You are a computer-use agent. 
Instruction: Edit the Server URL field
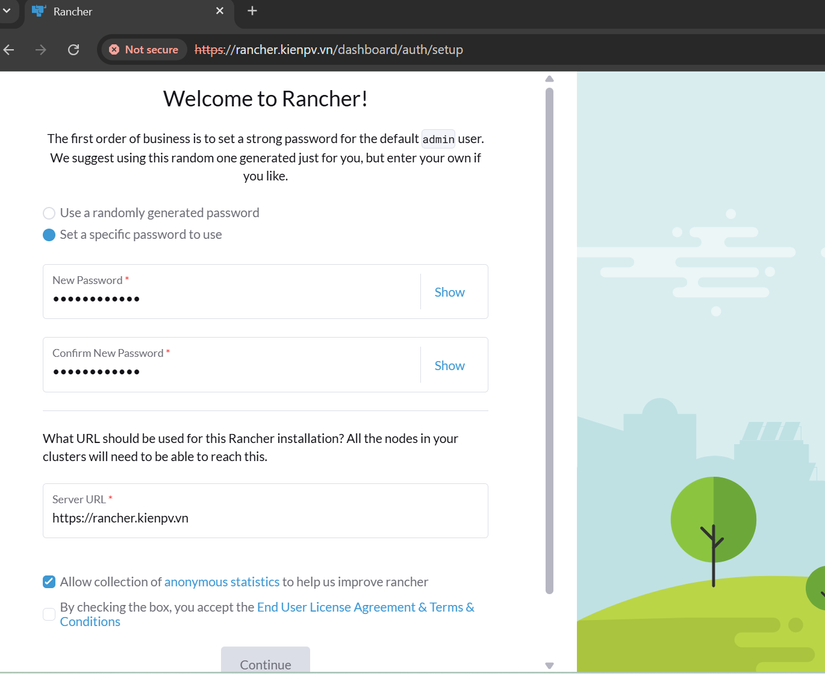[266, 511]
